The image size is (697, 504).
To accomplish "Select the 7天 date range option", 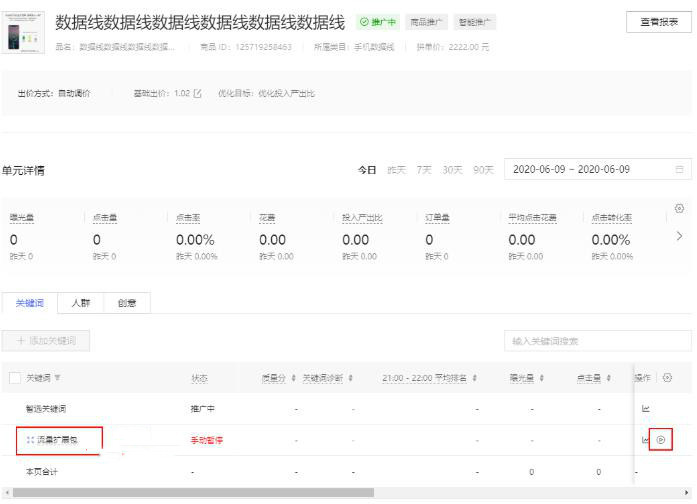I will [424, 170].
